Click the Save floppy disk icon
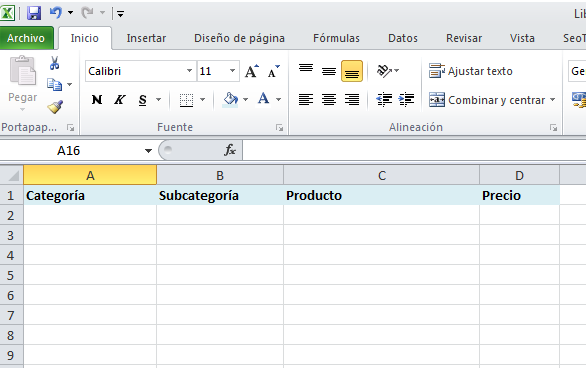586x368 pixels. (34, 13)
